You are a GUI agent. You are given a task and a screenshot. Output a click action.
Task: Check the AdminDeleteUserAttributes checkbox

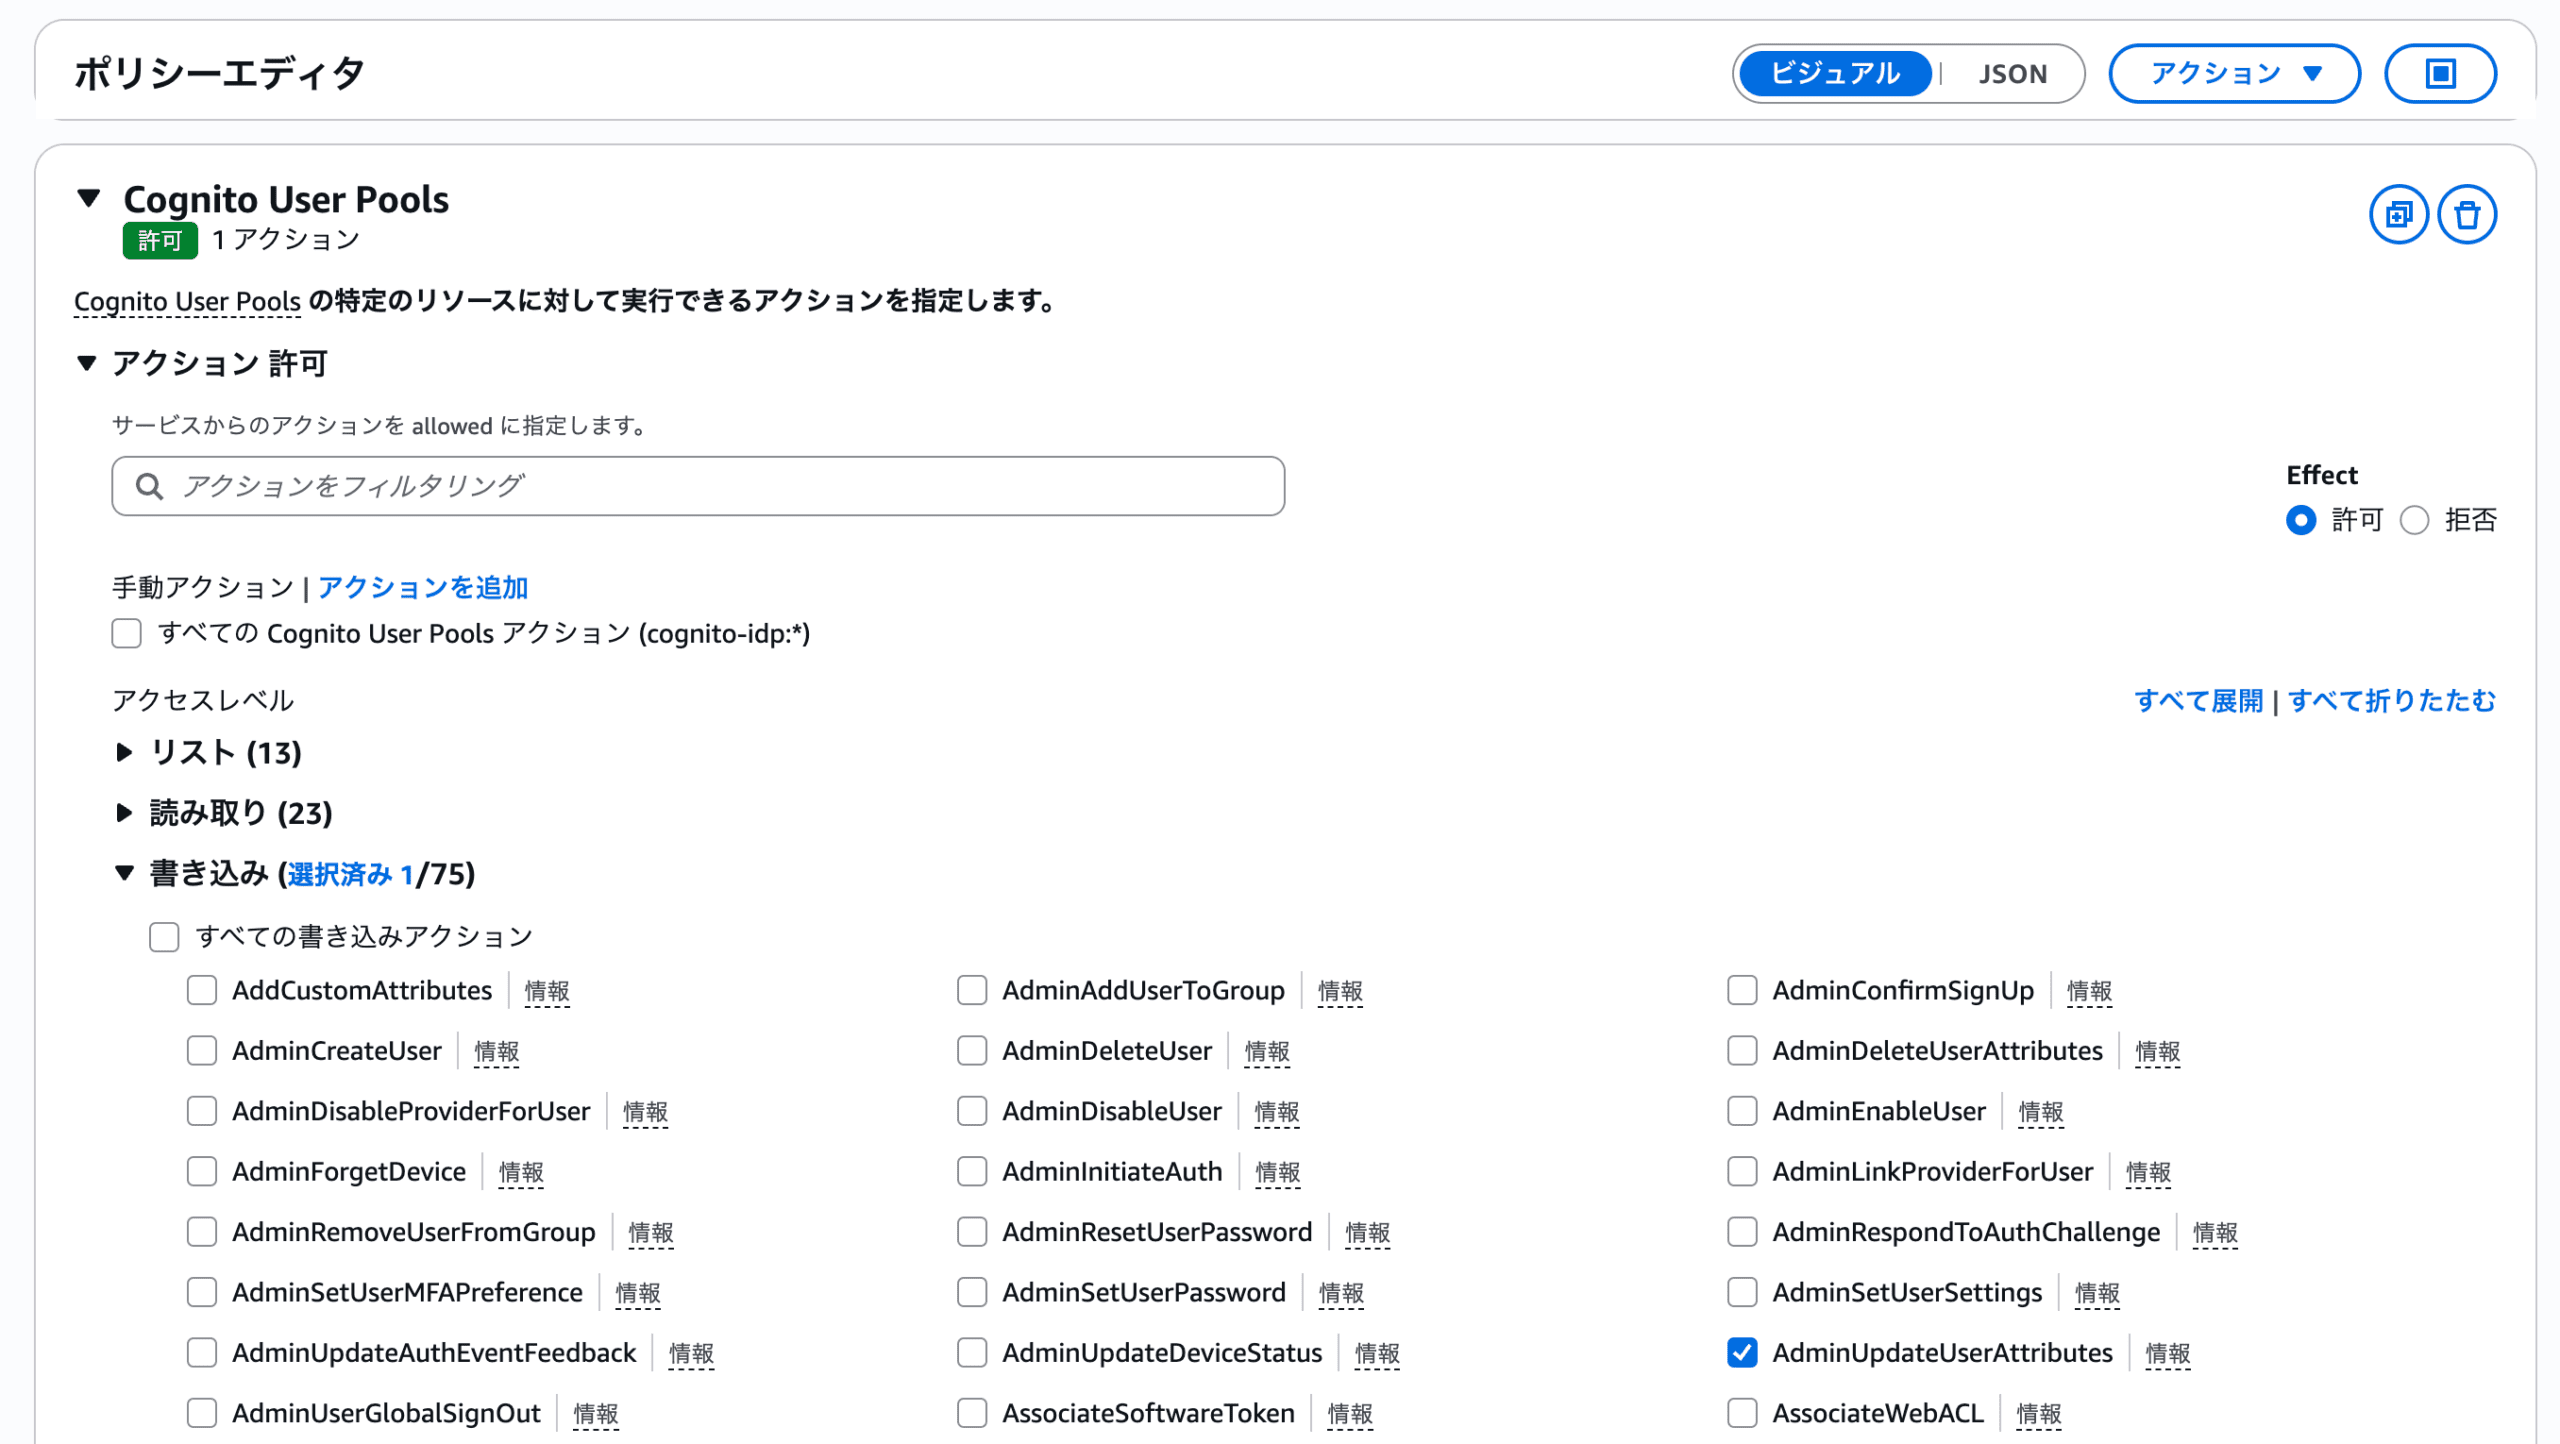tap(1742, 1050)
